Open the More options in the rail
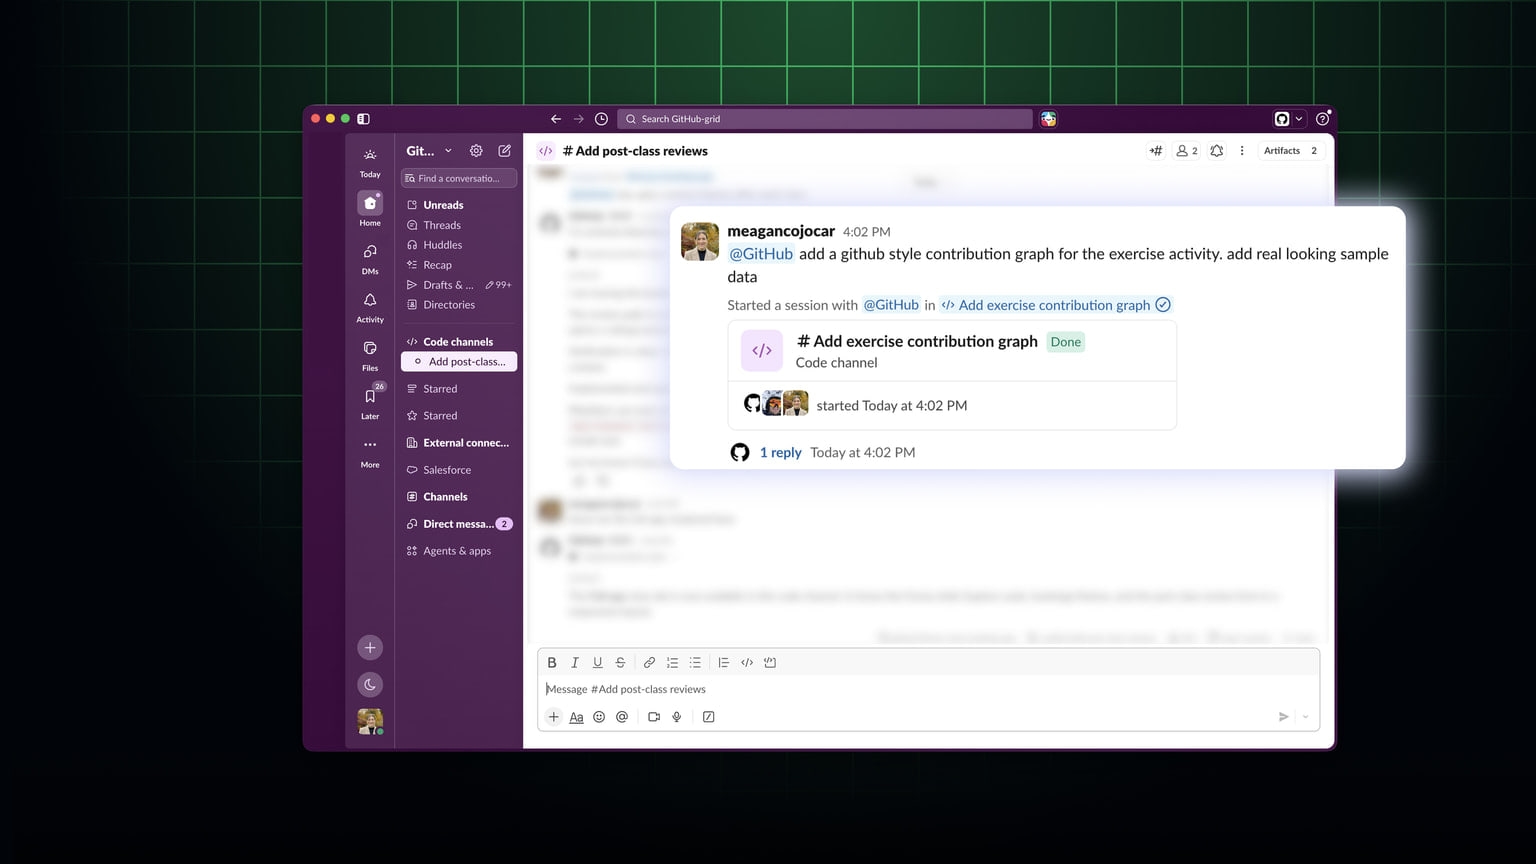The height and width of the screenshot is (864, 1536). (x=370, y=452)
